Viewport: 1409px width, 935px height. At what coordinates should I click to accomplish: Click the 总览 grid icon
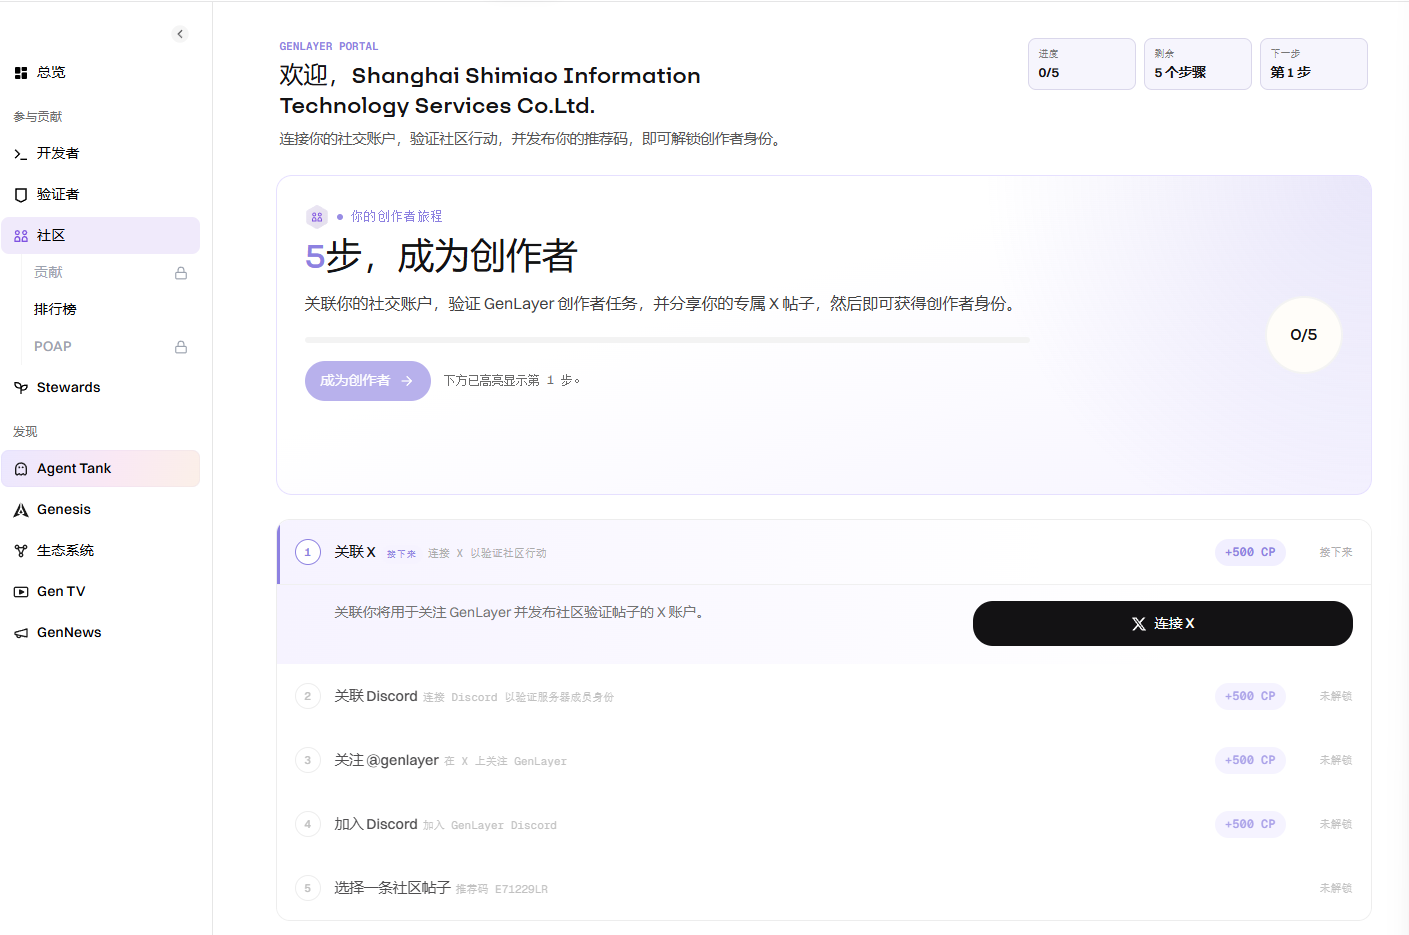(21, 73)
